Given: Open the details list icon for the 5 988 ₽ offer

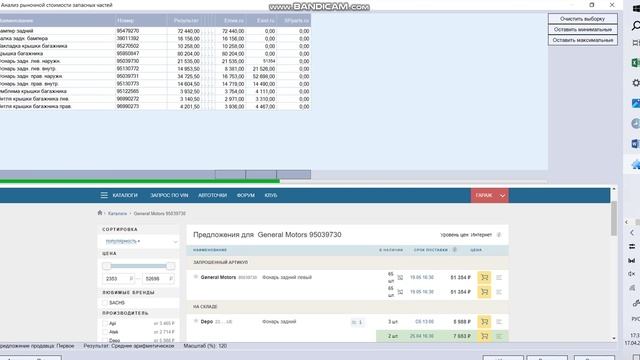Looking at the screenshot, I should pyautogui.click(x=499, y=322).
